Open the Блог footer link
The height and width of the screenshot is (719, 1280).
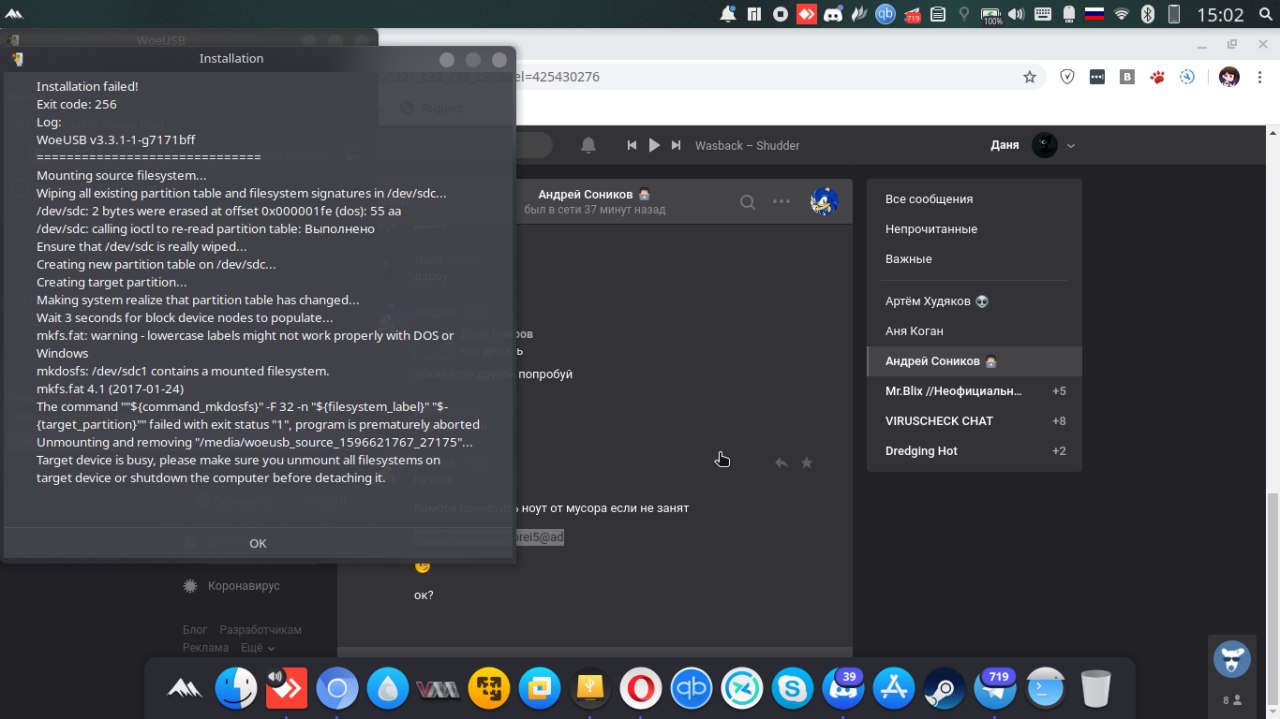tap(195, 630)
